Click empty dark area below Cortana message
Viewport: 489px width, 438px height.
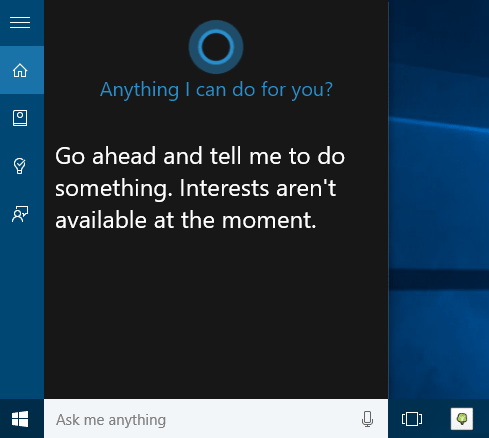(x=216, y=313)
